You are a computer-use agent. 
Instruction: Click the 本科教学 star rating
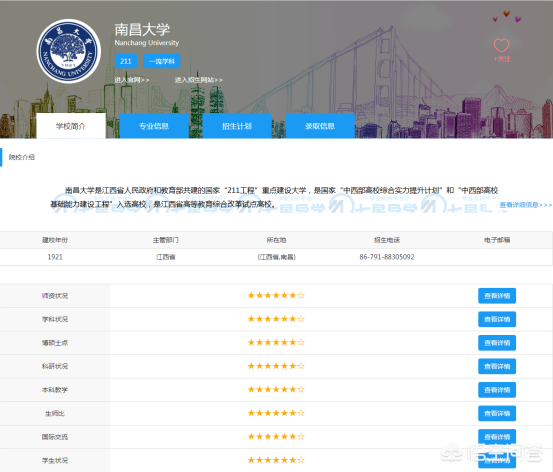276,389
